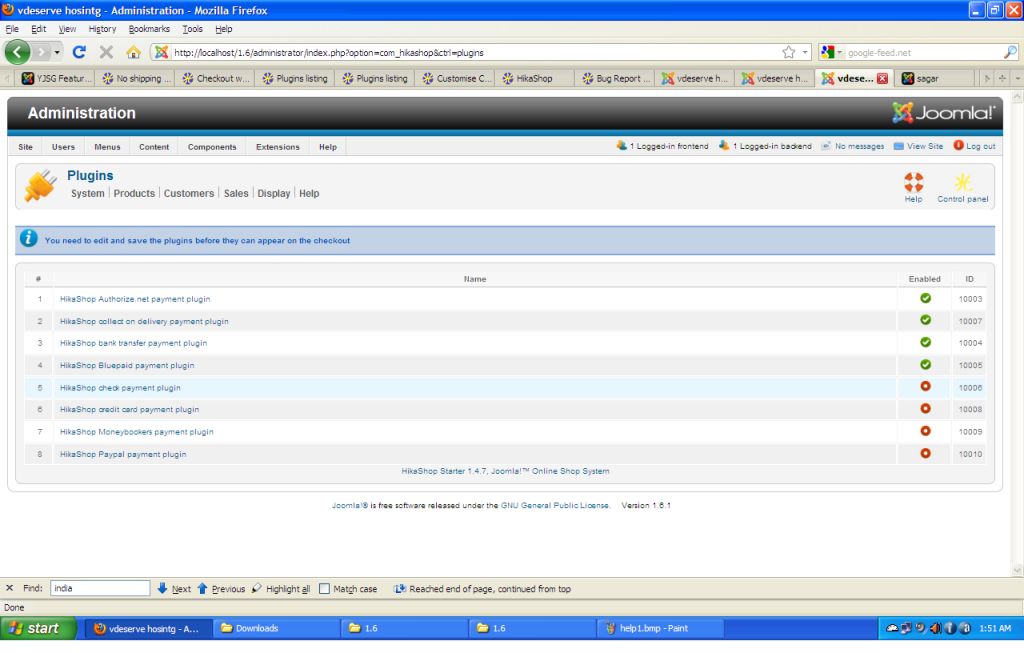The width and height of the screenshot is (1024, 653).
Task: Close the active vdese... tab
Action: pyautogui.click(x=882, y=78)
